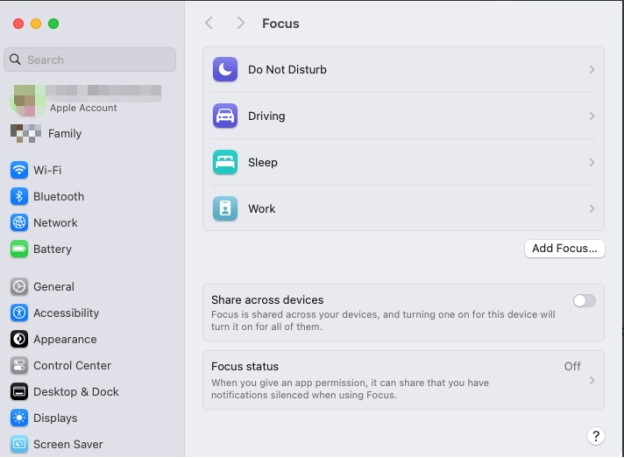Go back using the left arrow
This screenshot has width=624, height=458.
(209, 23)
